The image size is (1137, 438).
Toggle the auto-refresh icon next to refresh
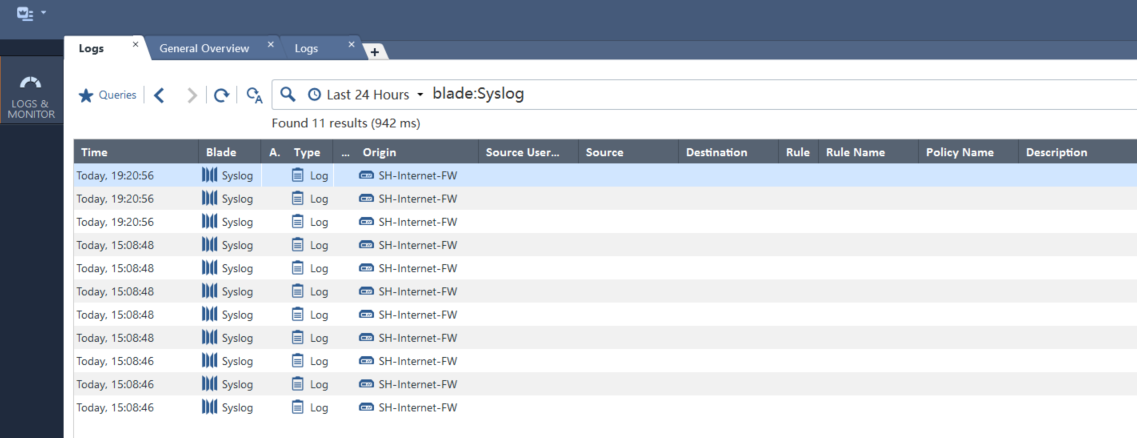coord(254,95)
